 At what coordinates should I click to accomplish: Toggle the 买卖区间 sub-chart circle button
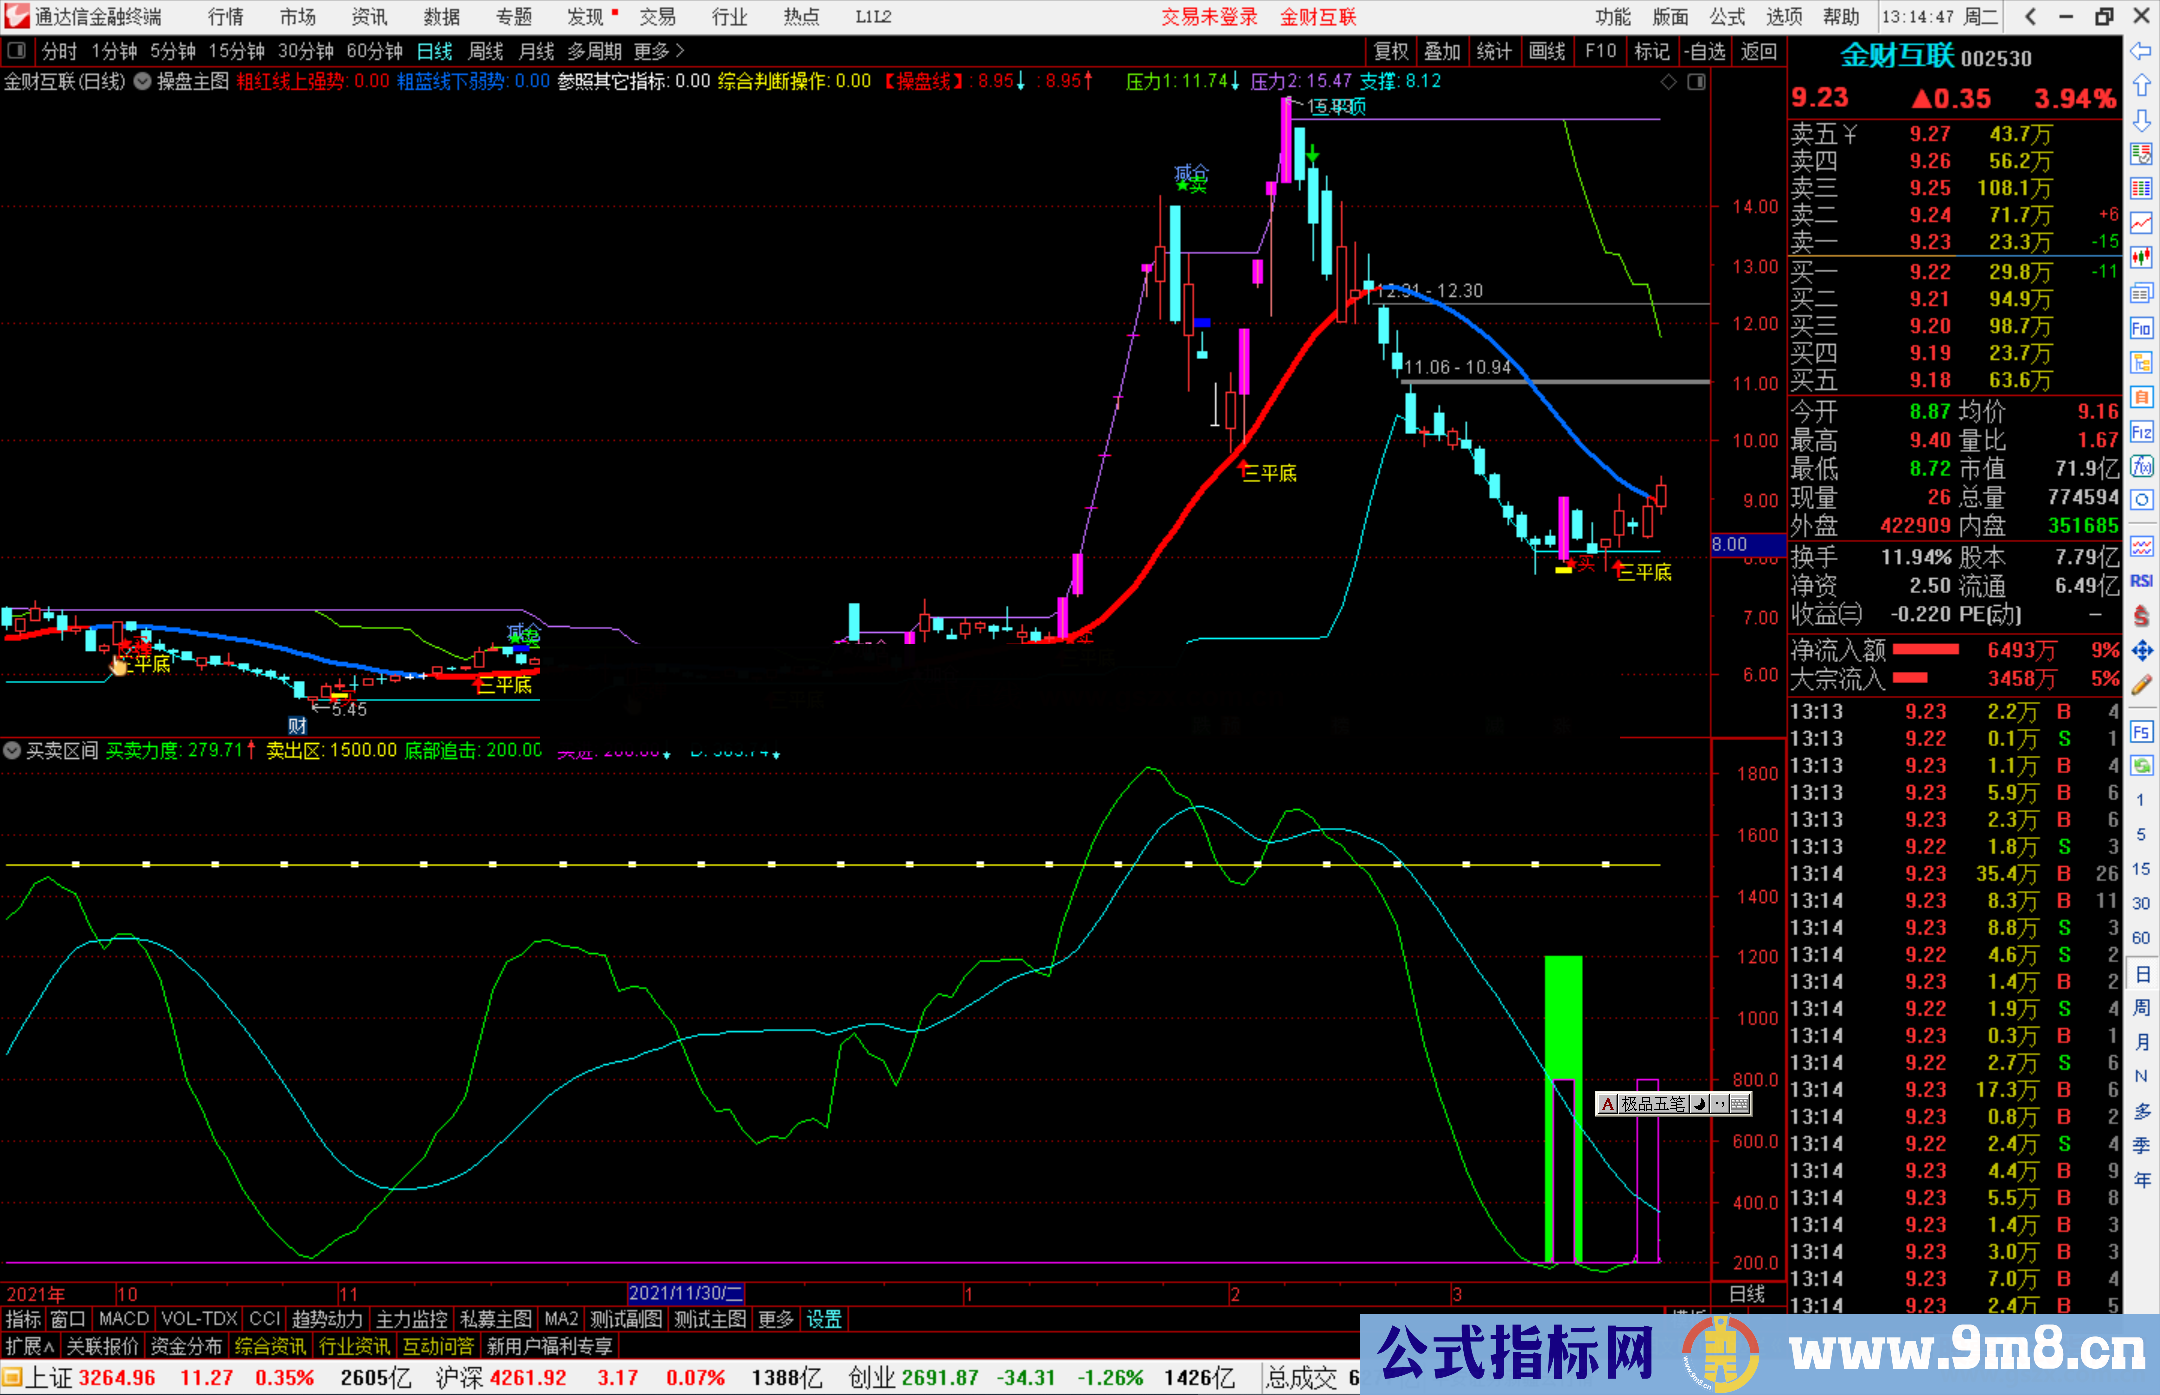pyautogui.click(x=13, y=750)
